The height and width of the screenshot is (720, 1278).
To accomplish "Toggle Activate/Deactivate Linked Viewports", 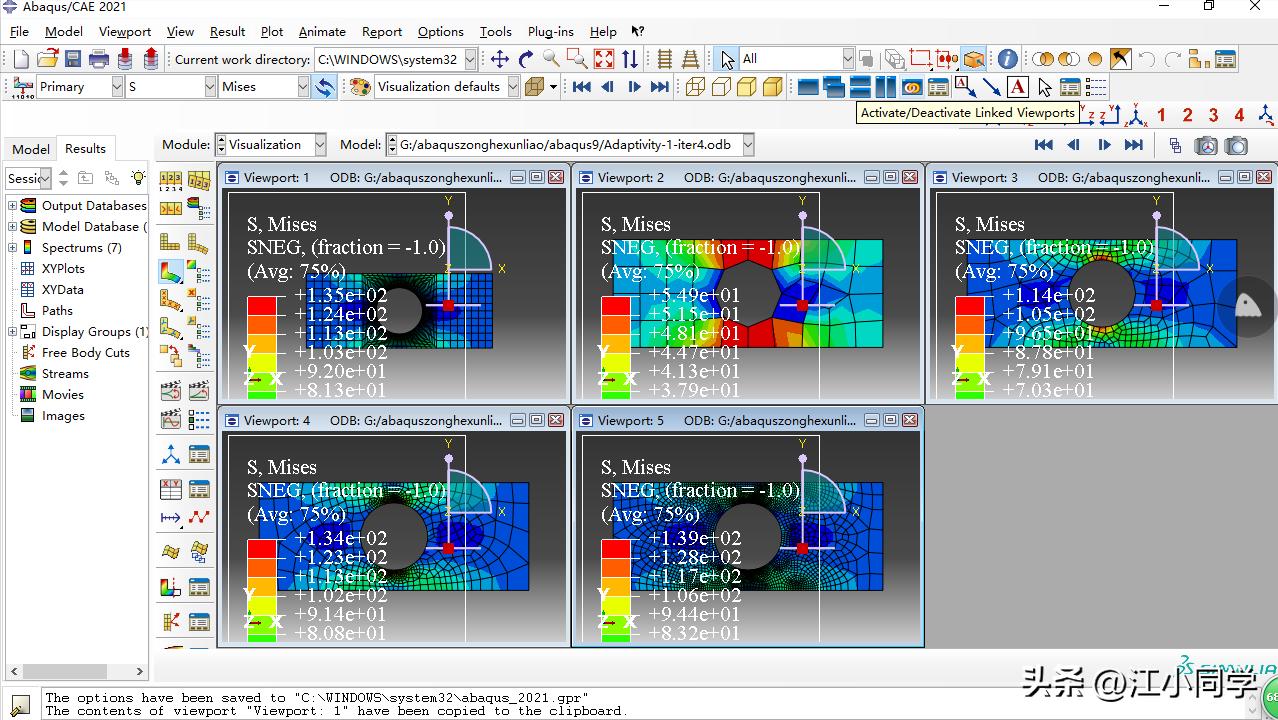I will coord(911,87).
